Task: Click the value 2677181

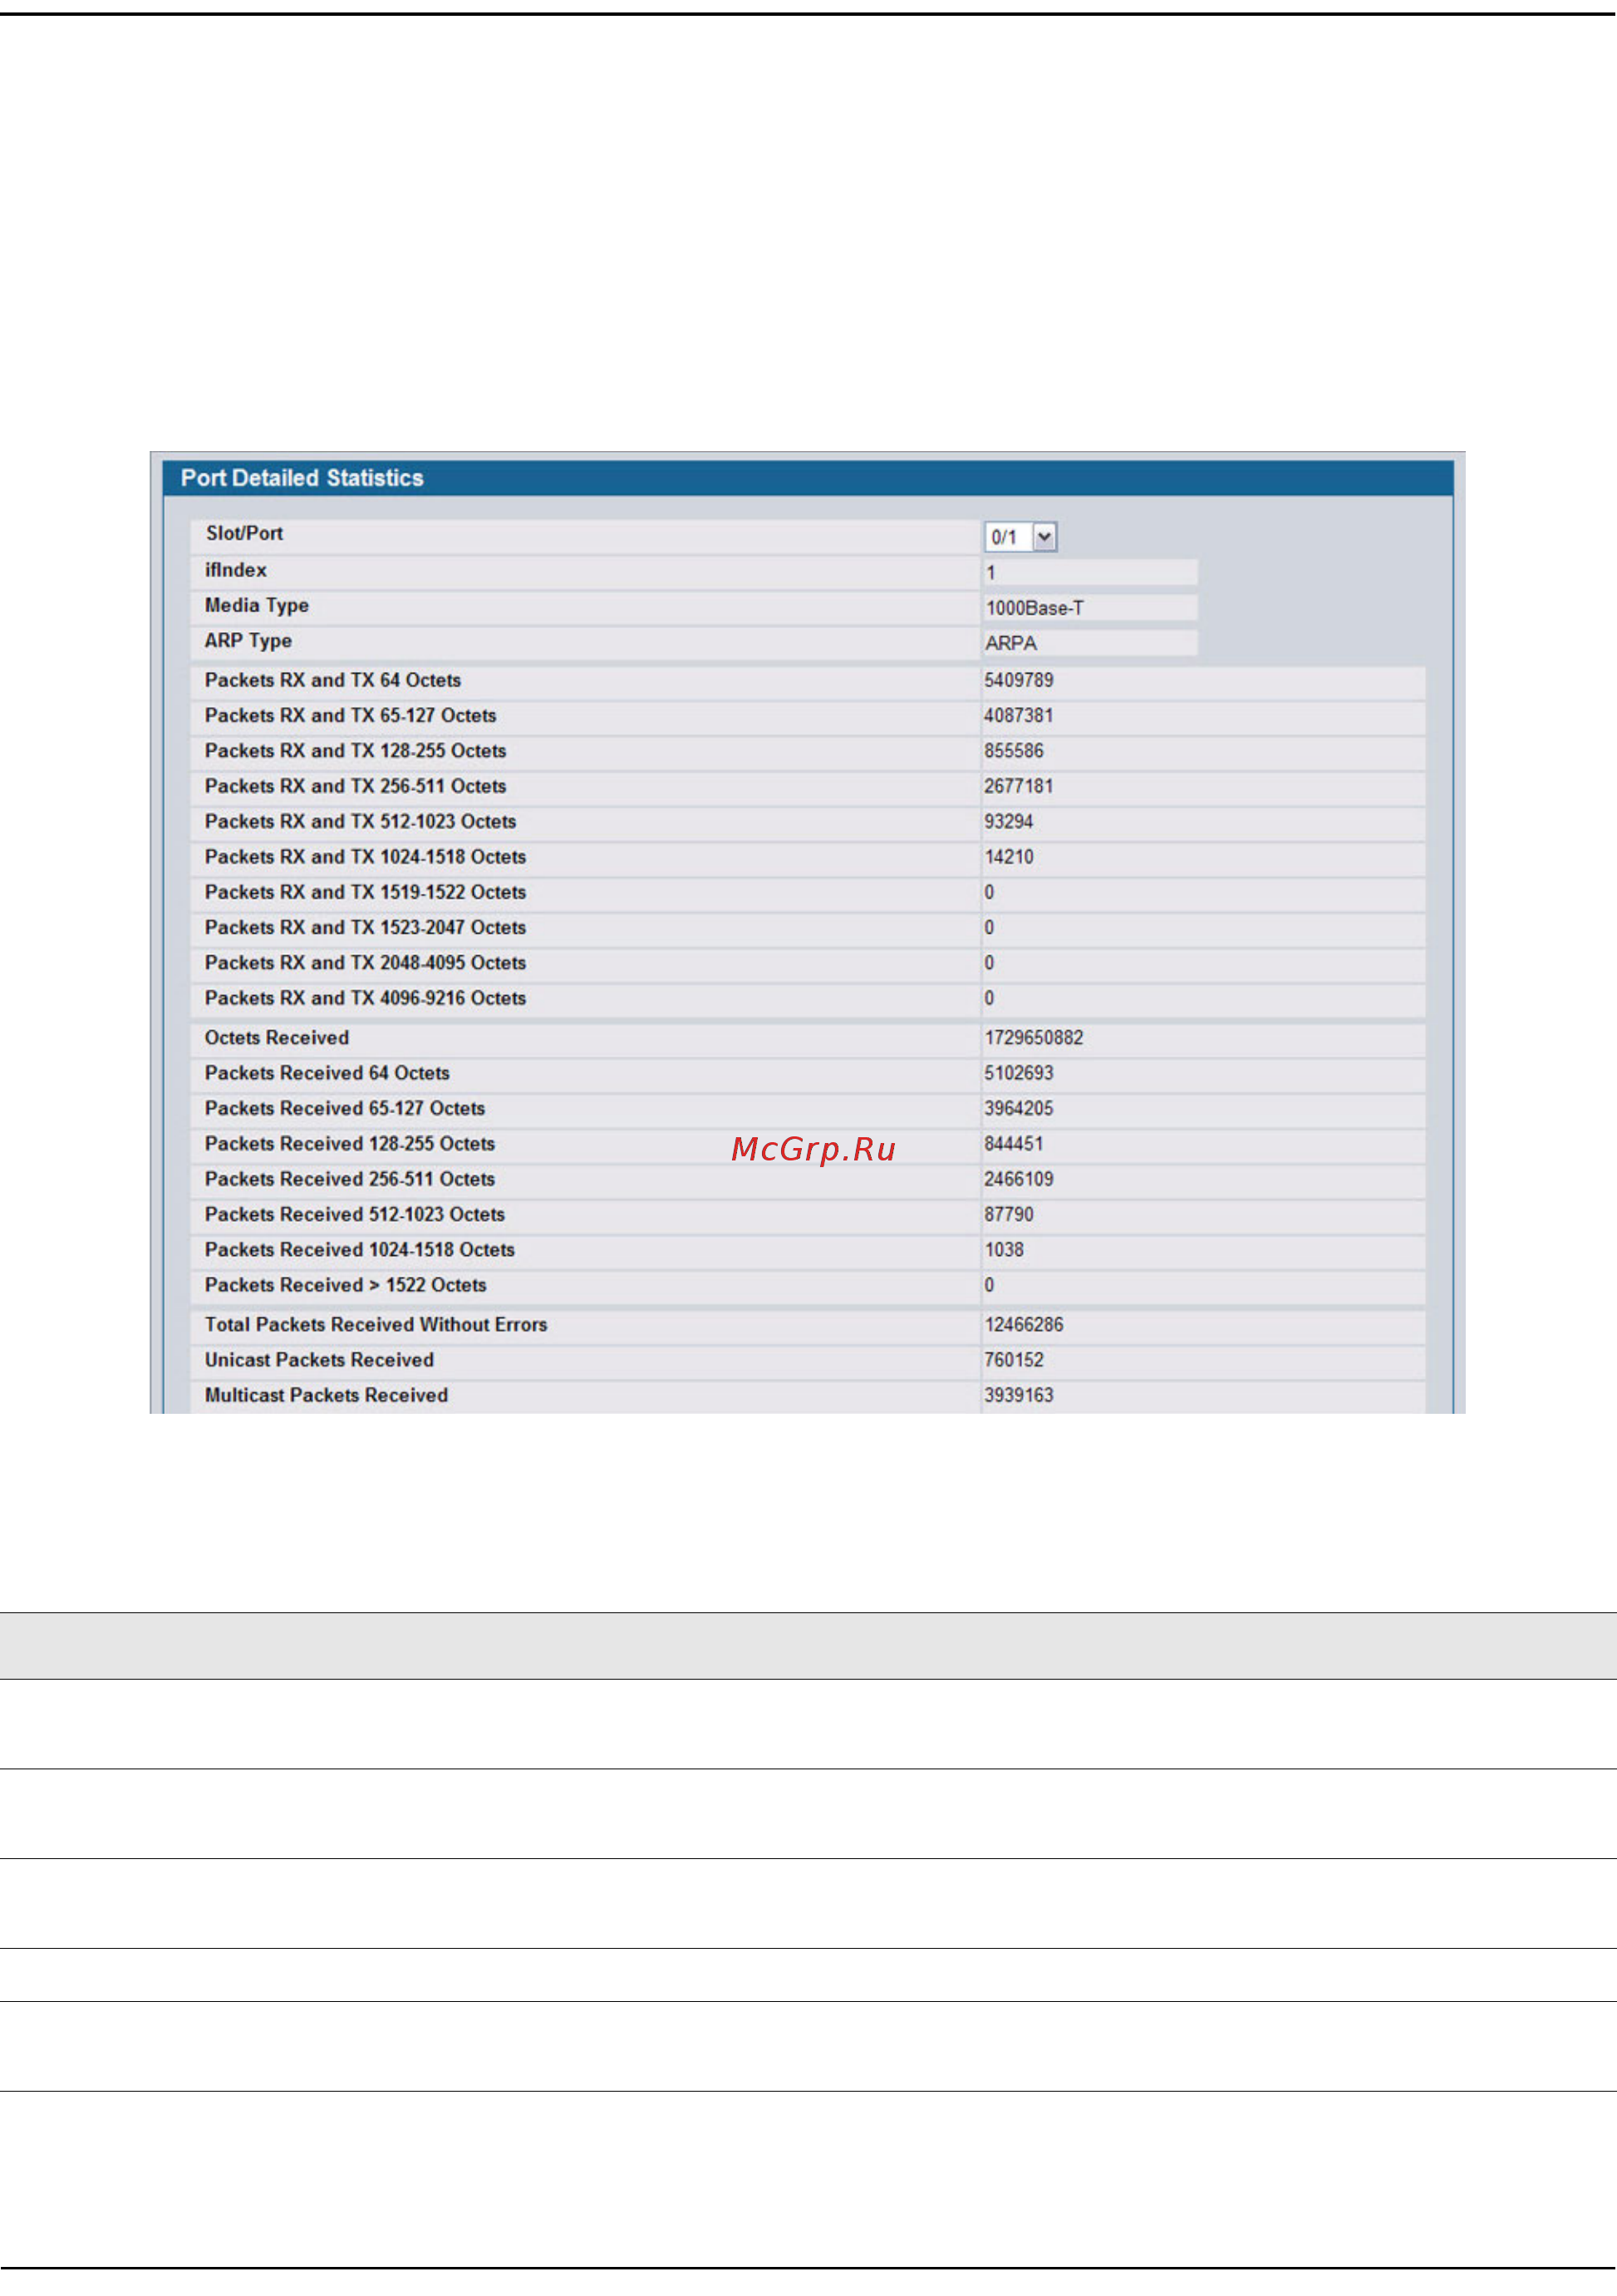Action: pos(1018,786)
